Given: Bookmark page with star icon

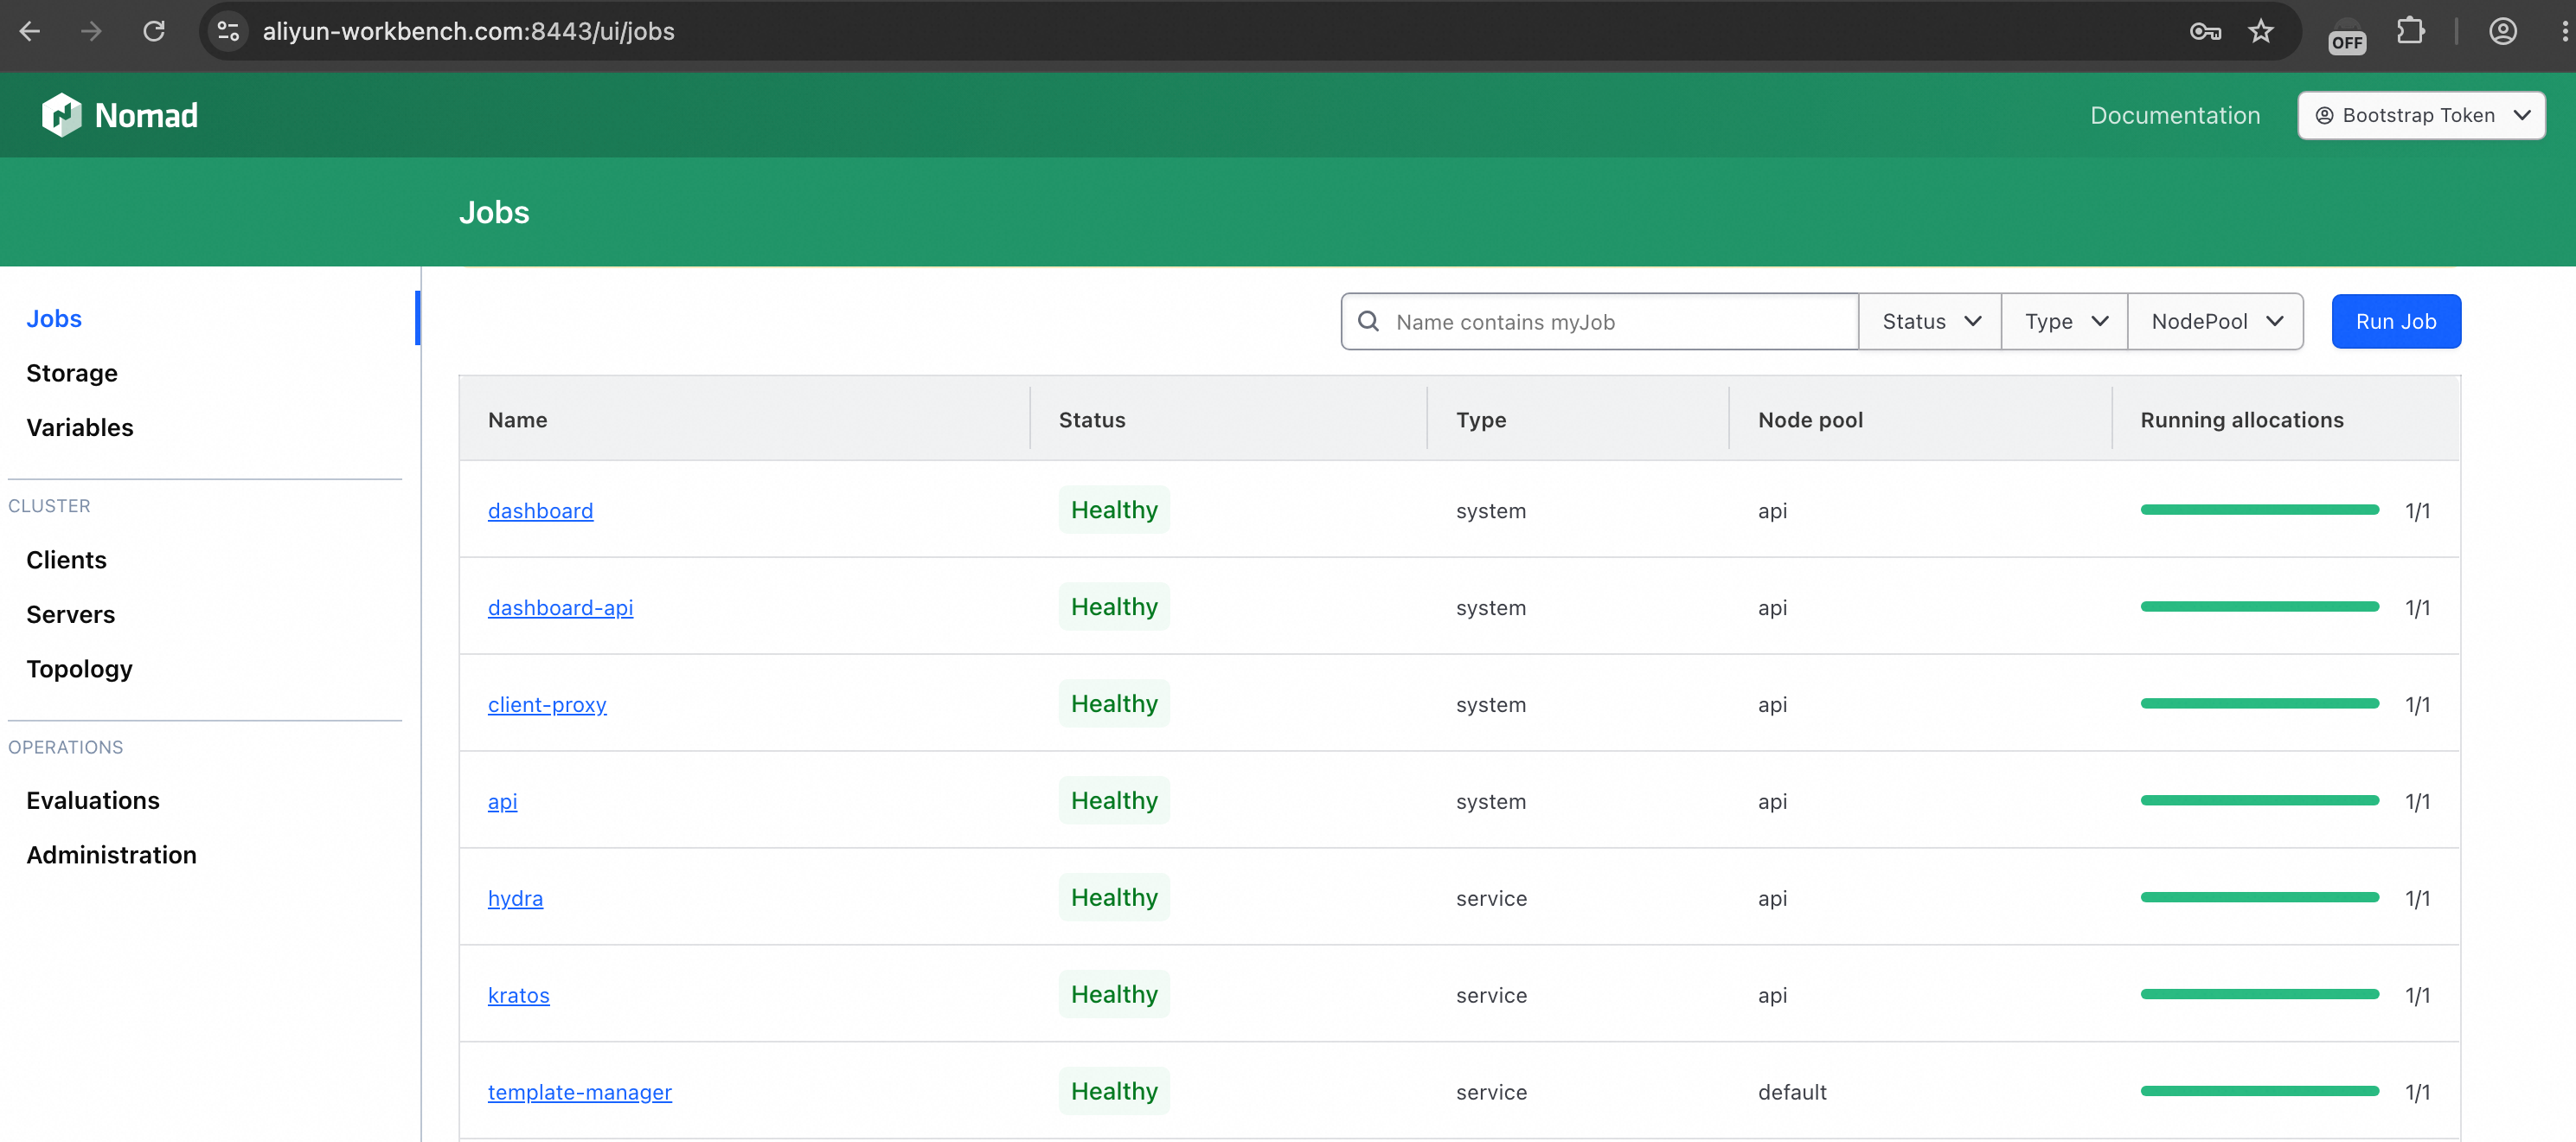Looking at the screenshot, I should [x=2261, y=31].
